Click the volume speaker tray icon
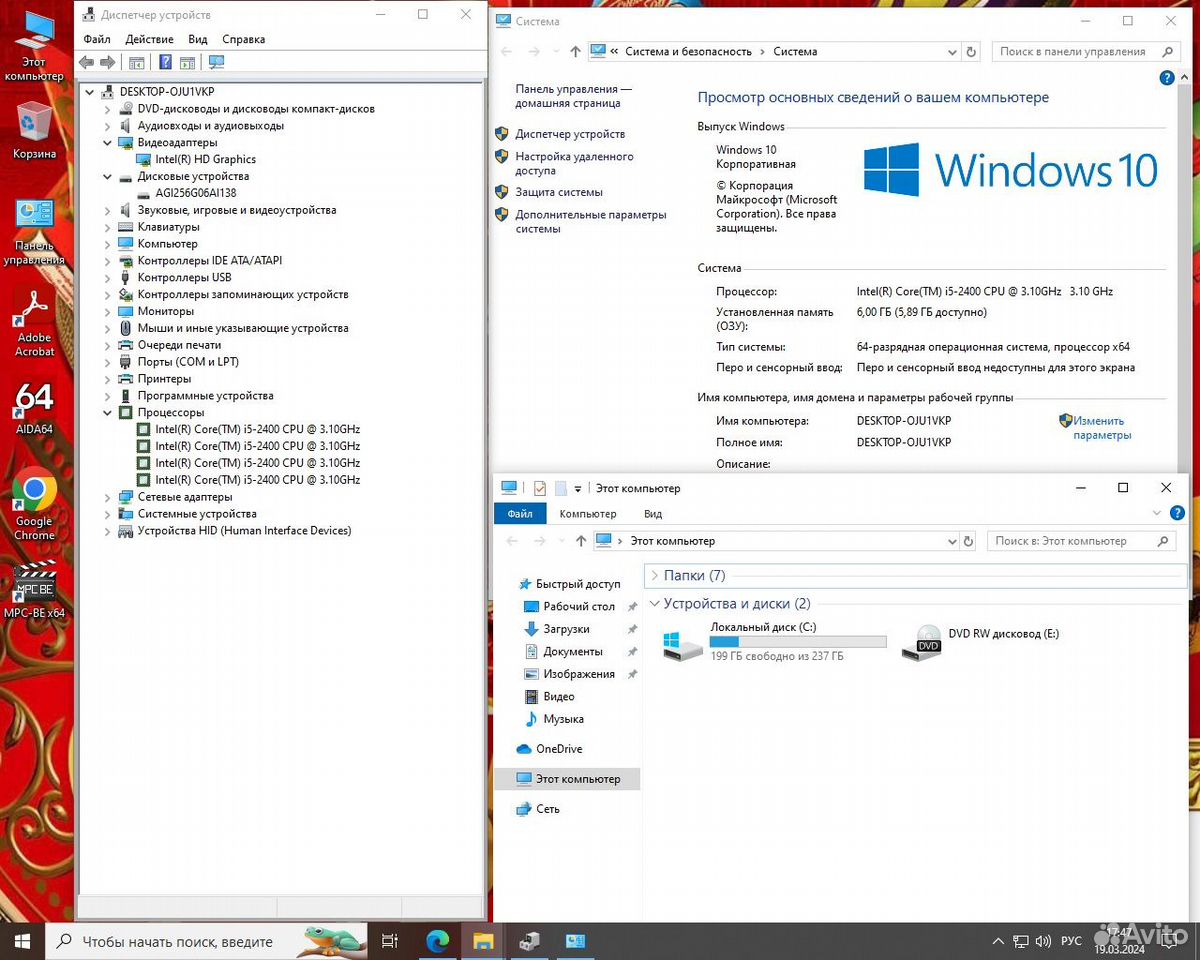This screenshot has width=1200, height=960. tap(1044, 941)
